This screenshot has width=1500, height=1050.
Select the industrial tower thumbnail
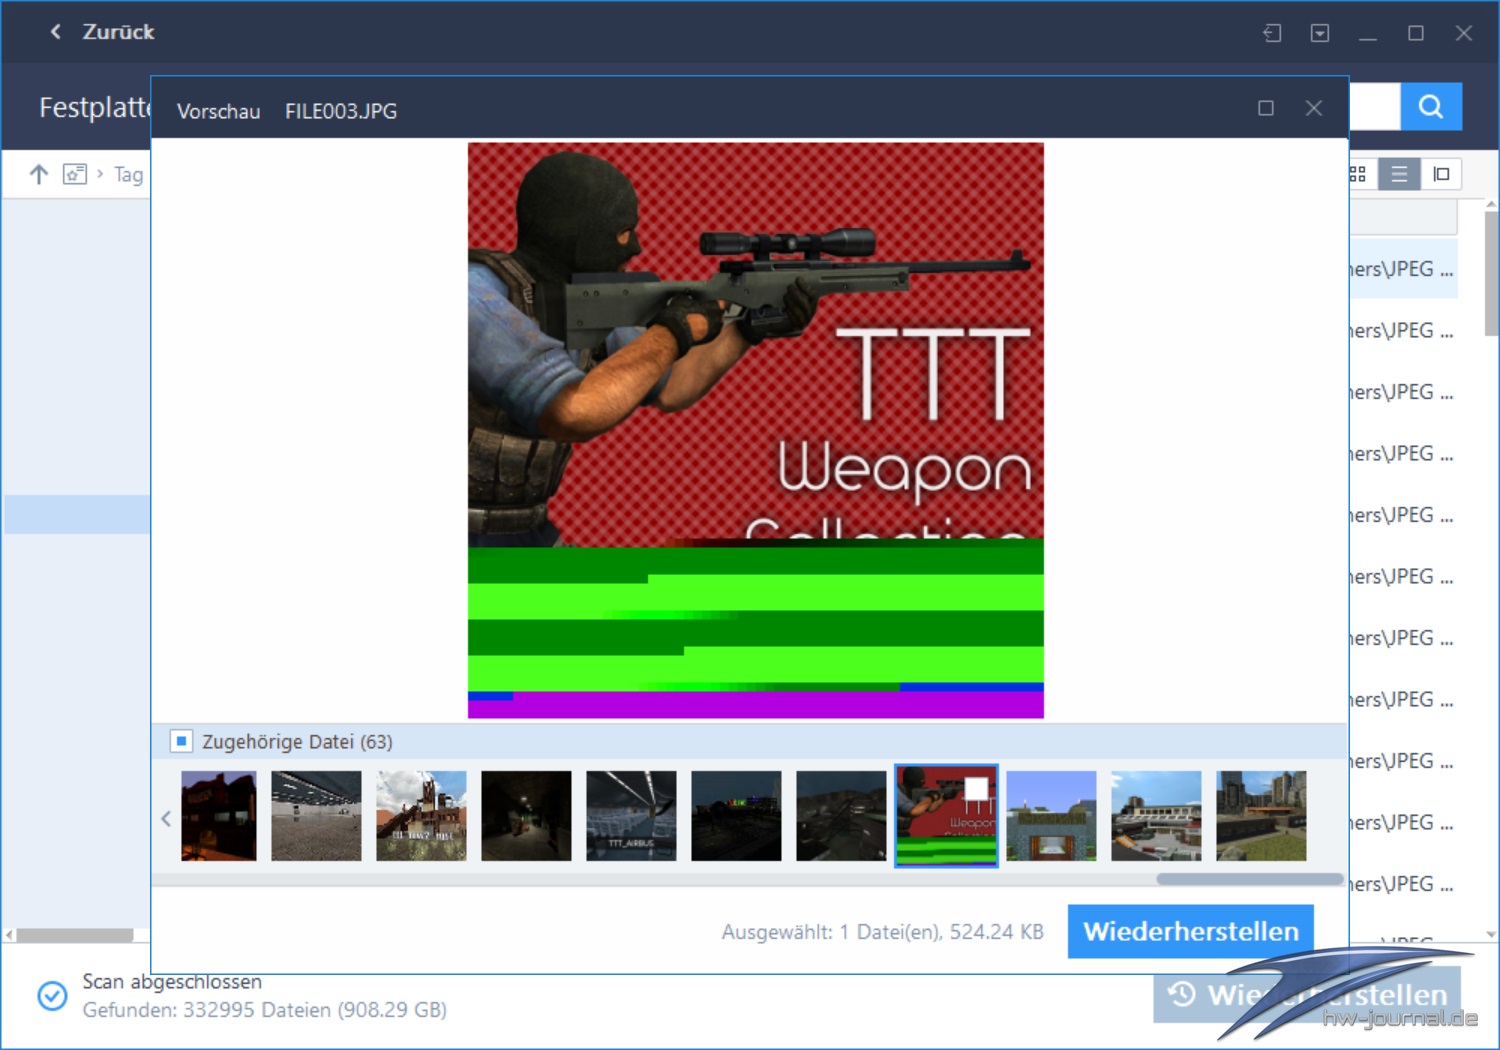421,815
